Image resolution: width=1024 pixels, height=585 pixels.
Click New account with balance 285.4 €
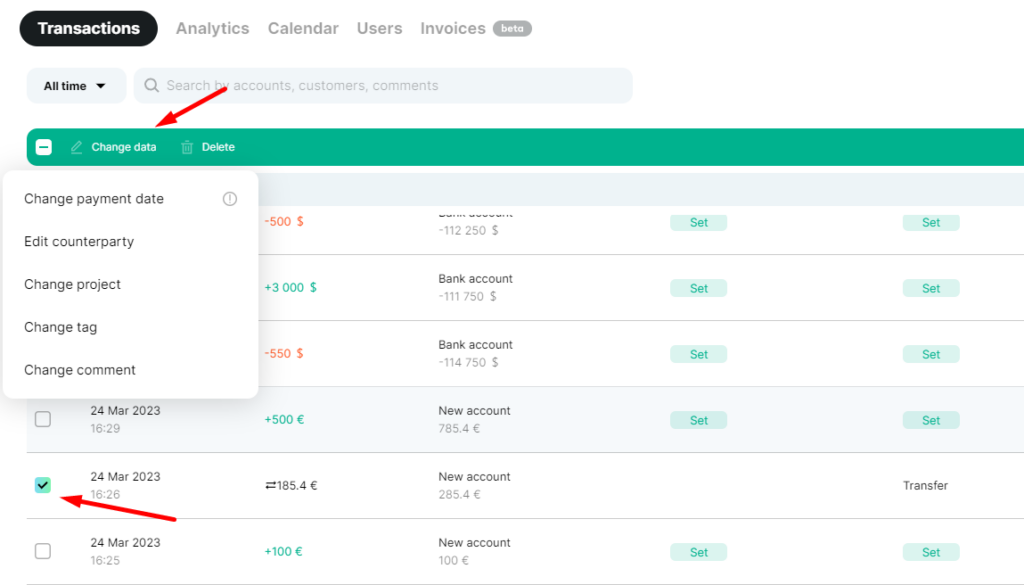[x=474, y=485]
